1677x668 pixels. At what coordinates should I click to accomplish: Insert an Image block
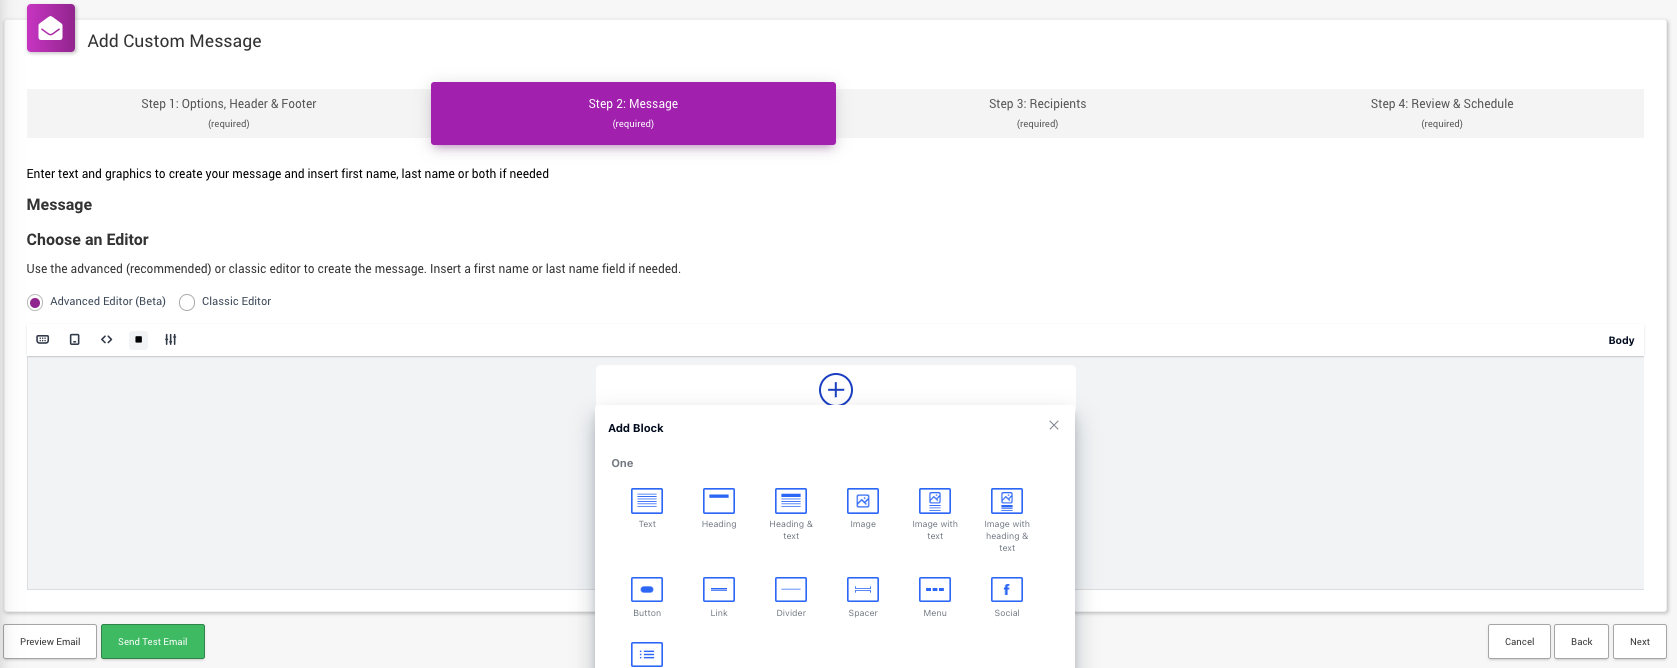tap(863, 508)
